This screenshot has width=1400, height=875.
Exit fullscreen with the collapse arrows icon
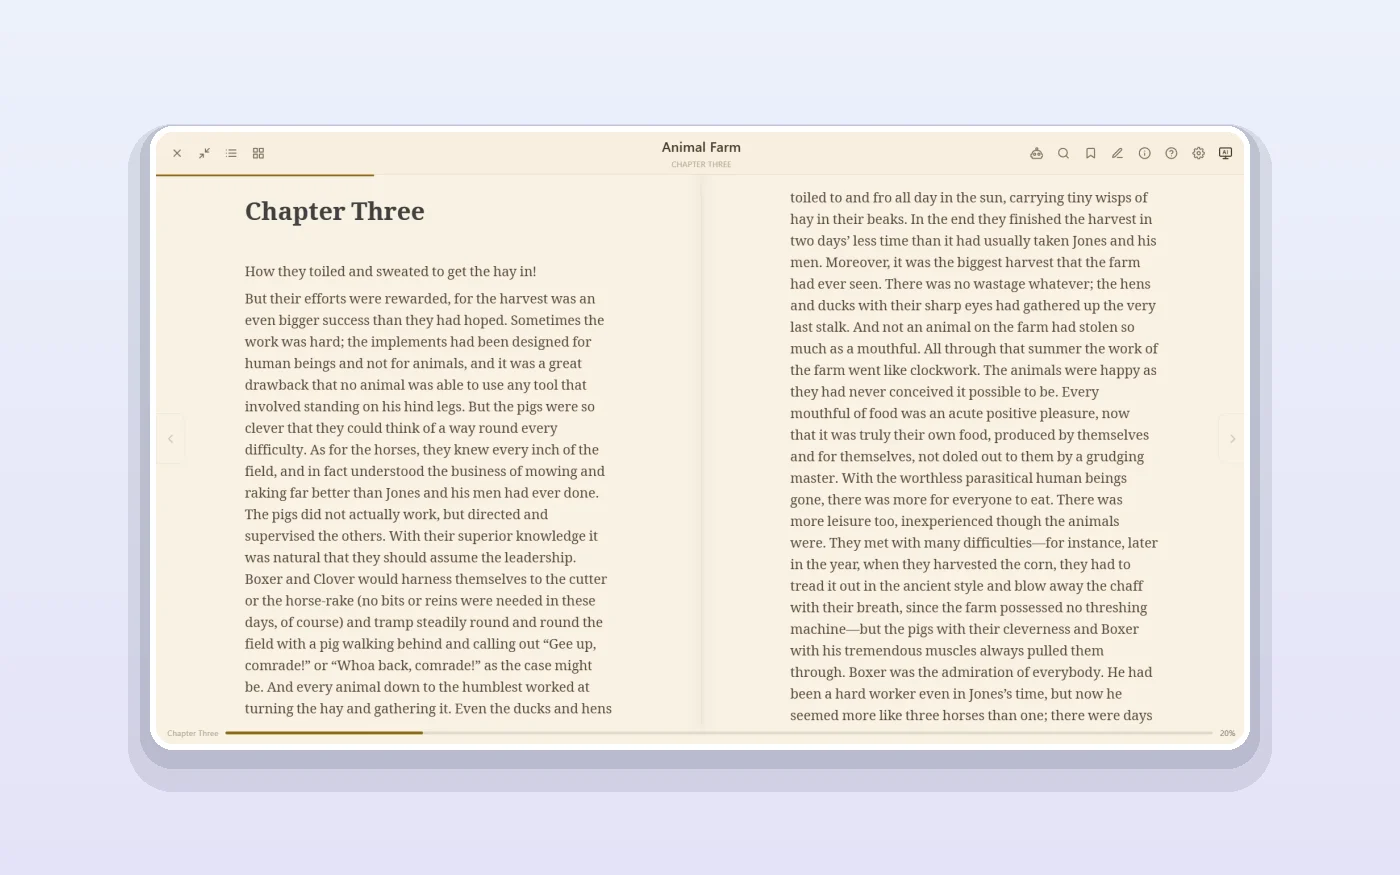pyautogui.click(x=204, y=153)
